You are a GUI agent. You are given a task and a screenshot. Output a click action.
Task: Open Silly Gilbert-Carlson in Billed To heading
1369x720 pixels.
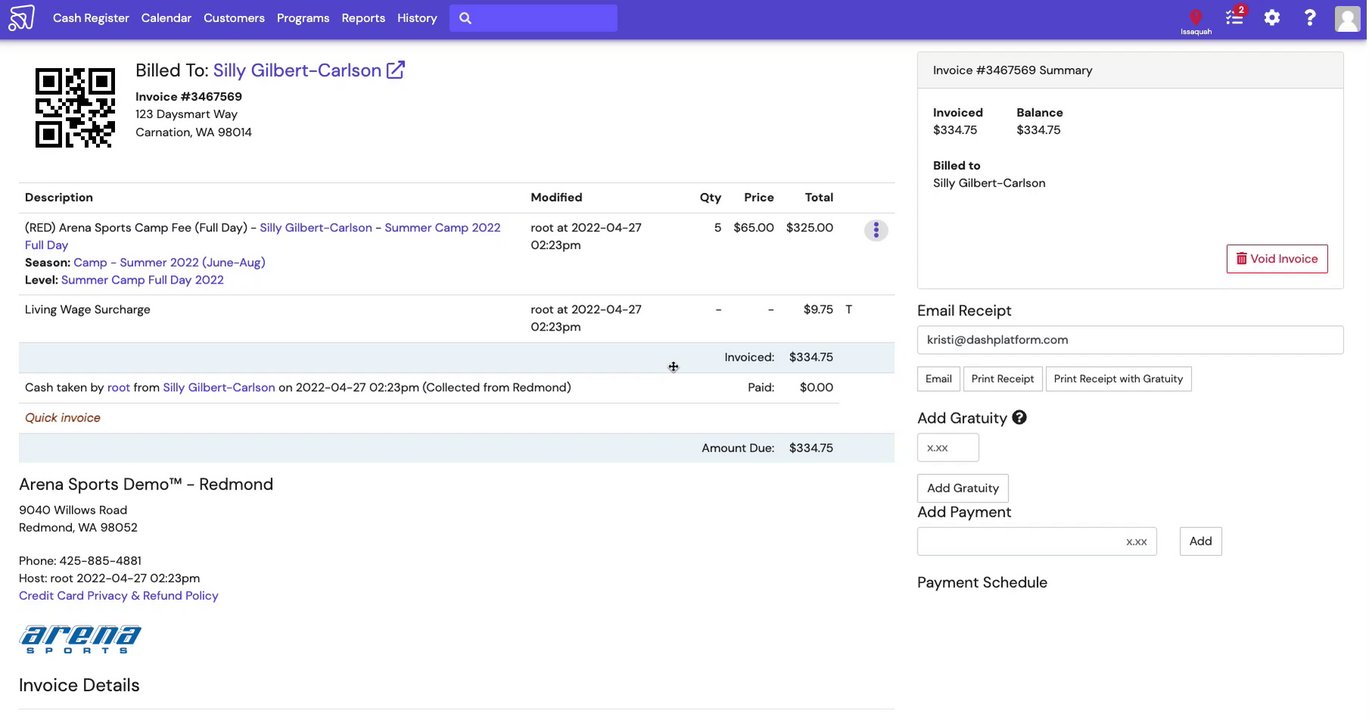[x=297, y=70]
